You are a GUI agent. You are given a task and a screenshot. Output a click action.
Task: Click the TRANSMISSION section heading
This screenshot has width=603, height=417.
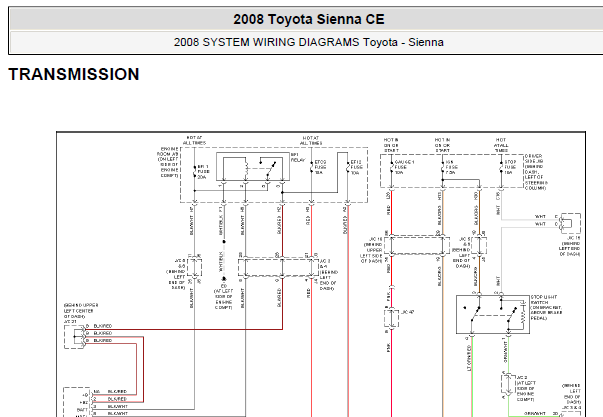[74, 74]
